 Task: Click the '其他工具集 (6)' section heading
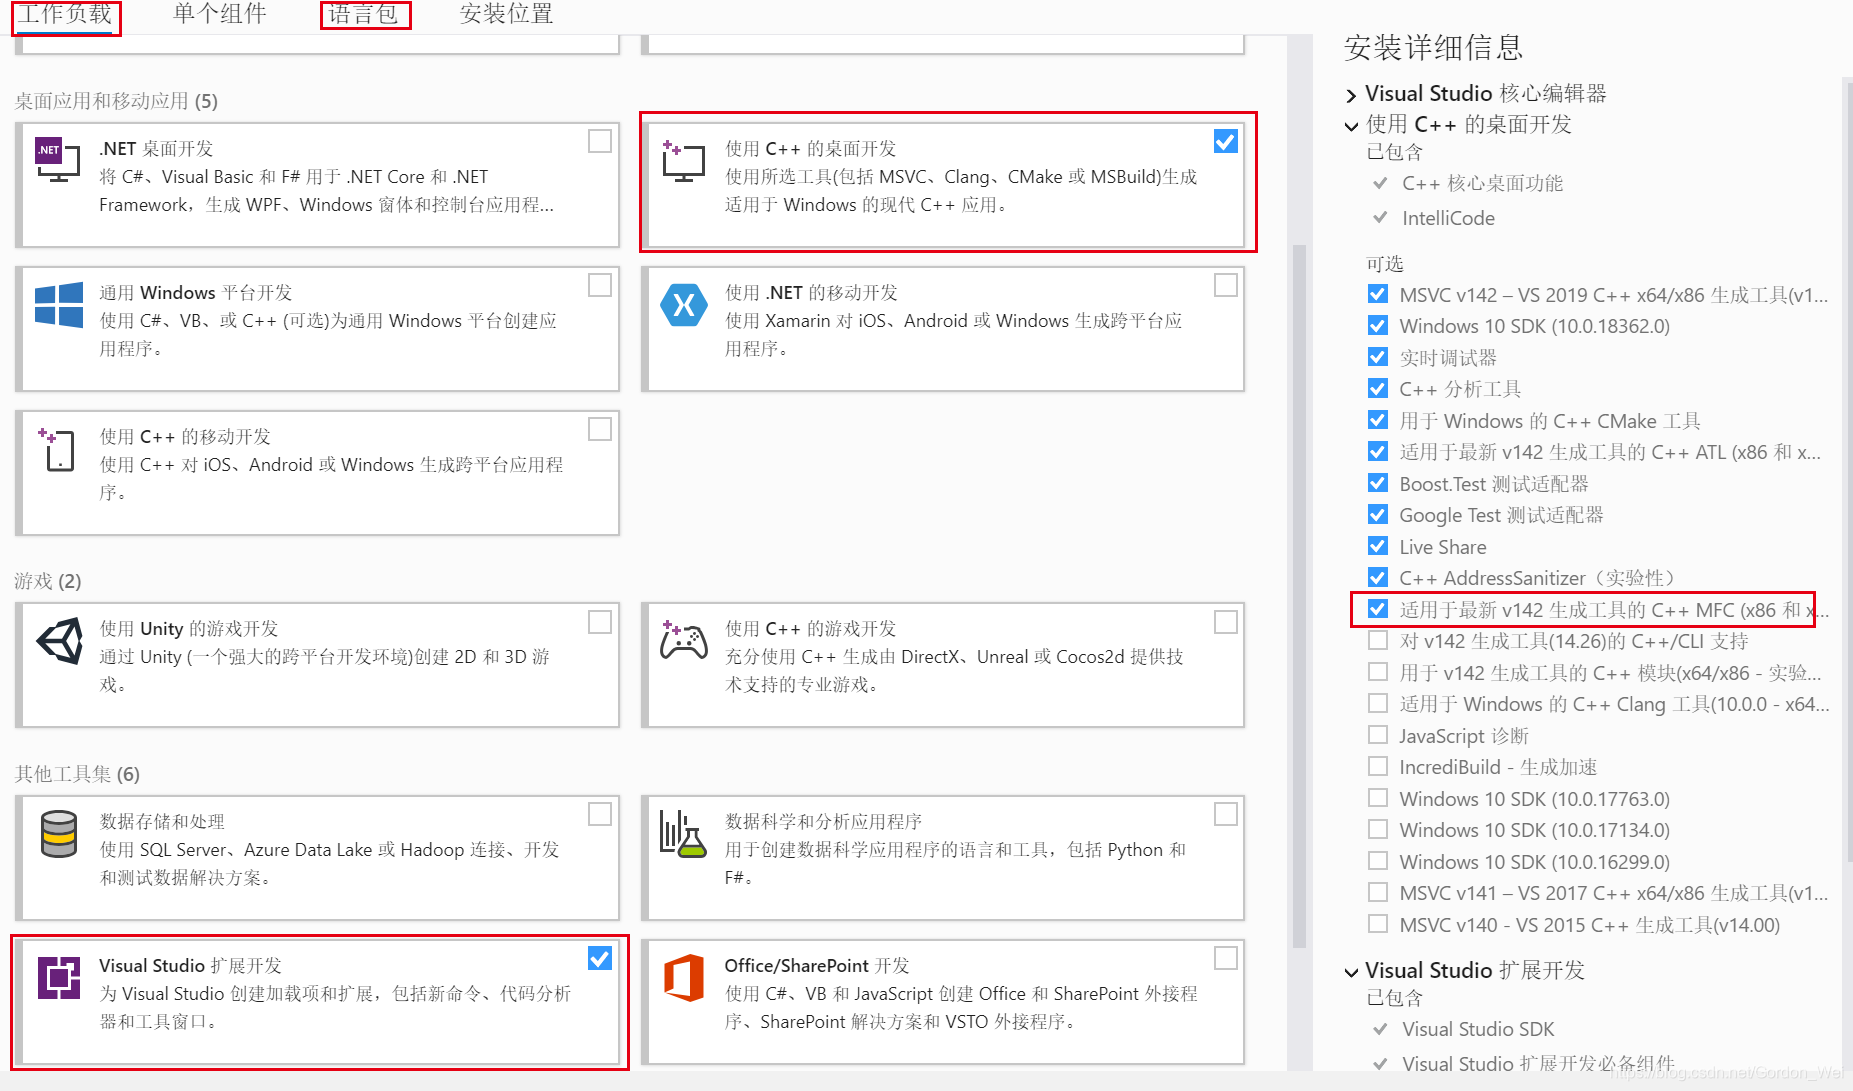pyautogui.click(x=77, y=774)
